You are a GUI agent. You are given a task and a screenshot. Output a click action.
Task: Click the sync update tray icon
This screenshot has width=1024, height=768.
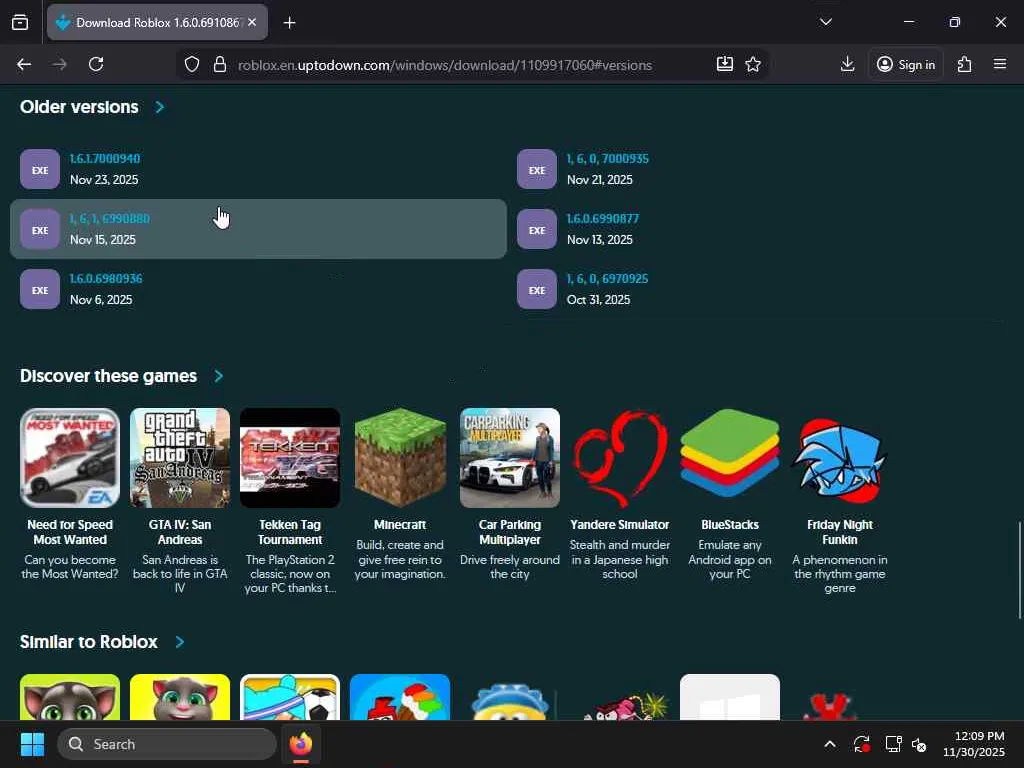coord(861,744)
